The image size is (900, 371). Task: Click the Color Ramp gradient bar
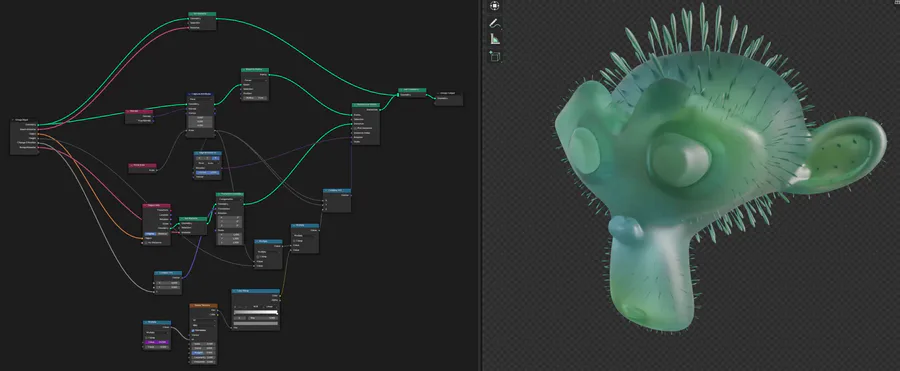point(255,312)
